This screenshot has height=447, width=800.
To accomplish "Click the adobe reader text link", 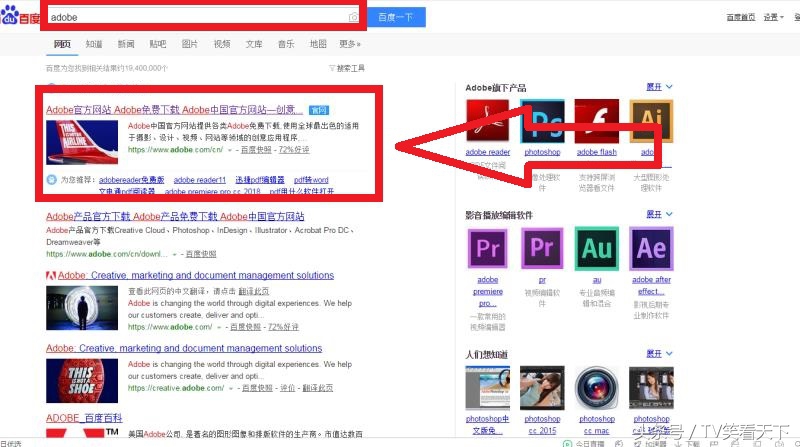I will pos(488,152).
